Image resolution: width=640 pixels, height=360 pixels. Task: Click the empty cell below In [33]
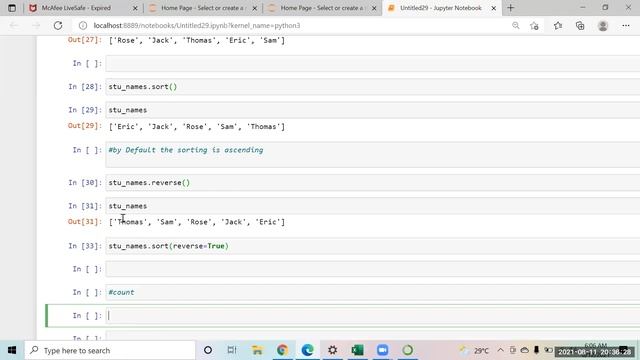(373, 269)
